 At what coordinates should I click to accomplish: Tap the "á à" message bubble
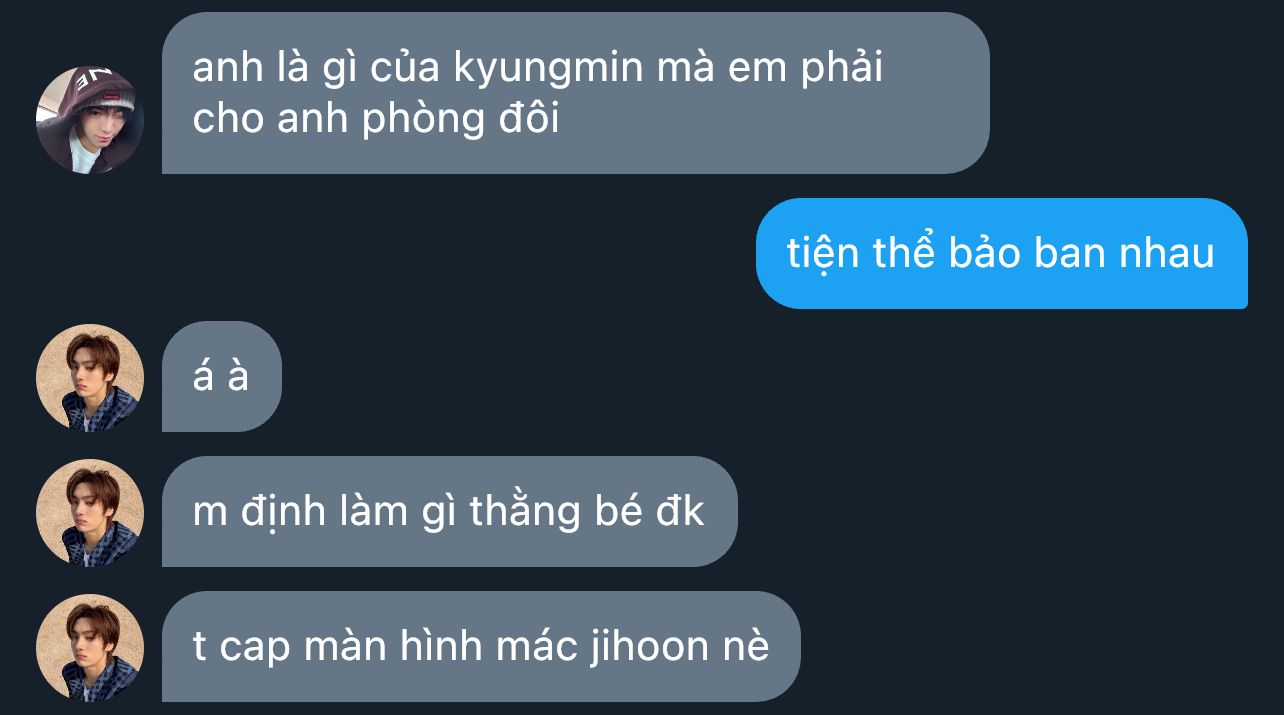[x=221, y=377]
